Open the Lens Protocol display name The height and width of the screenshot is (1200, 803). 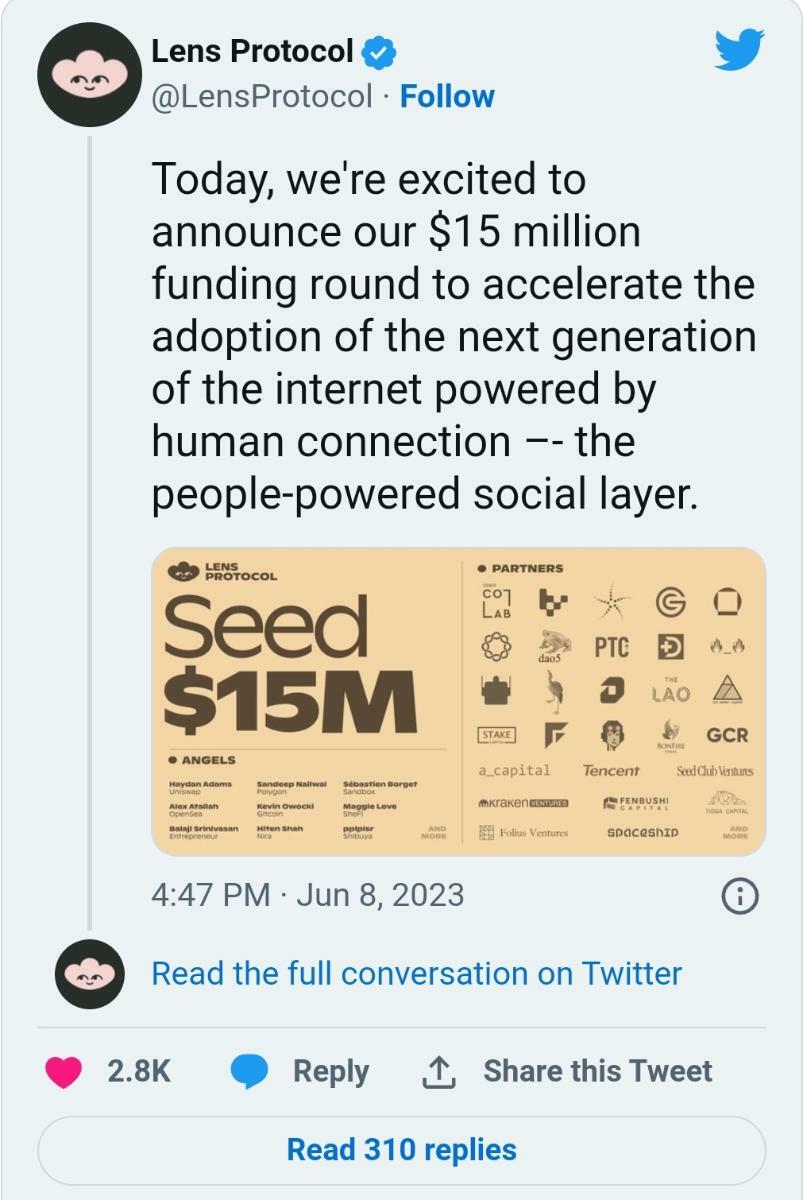point(252,51)
